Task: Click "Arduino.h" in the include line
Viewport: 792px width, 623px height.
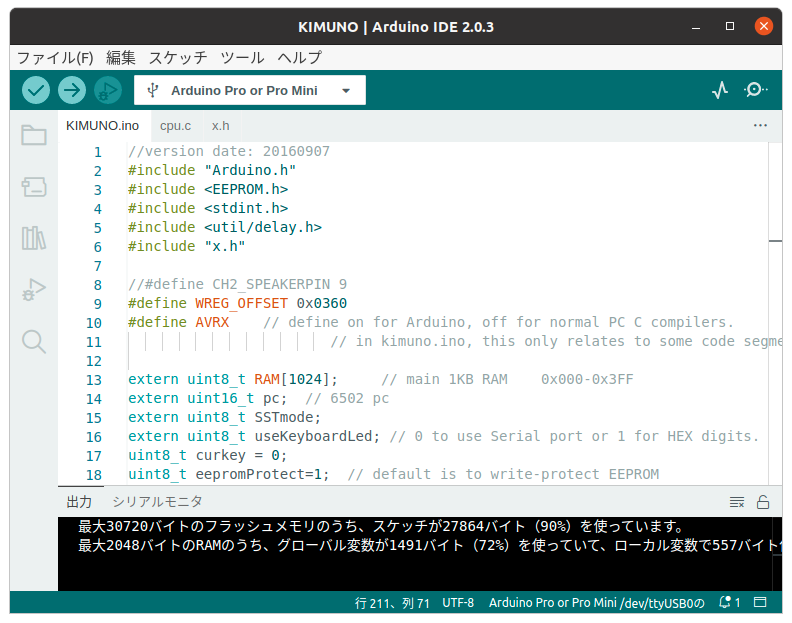Action: click(x=250, y=170)
